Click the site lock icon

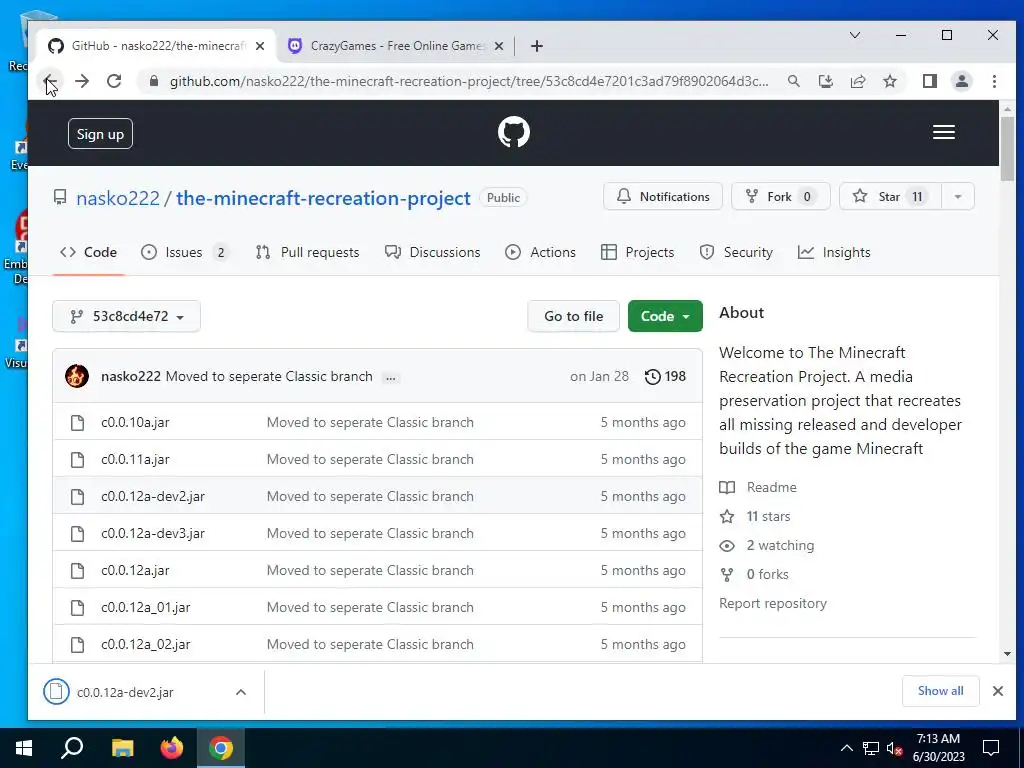154,81
